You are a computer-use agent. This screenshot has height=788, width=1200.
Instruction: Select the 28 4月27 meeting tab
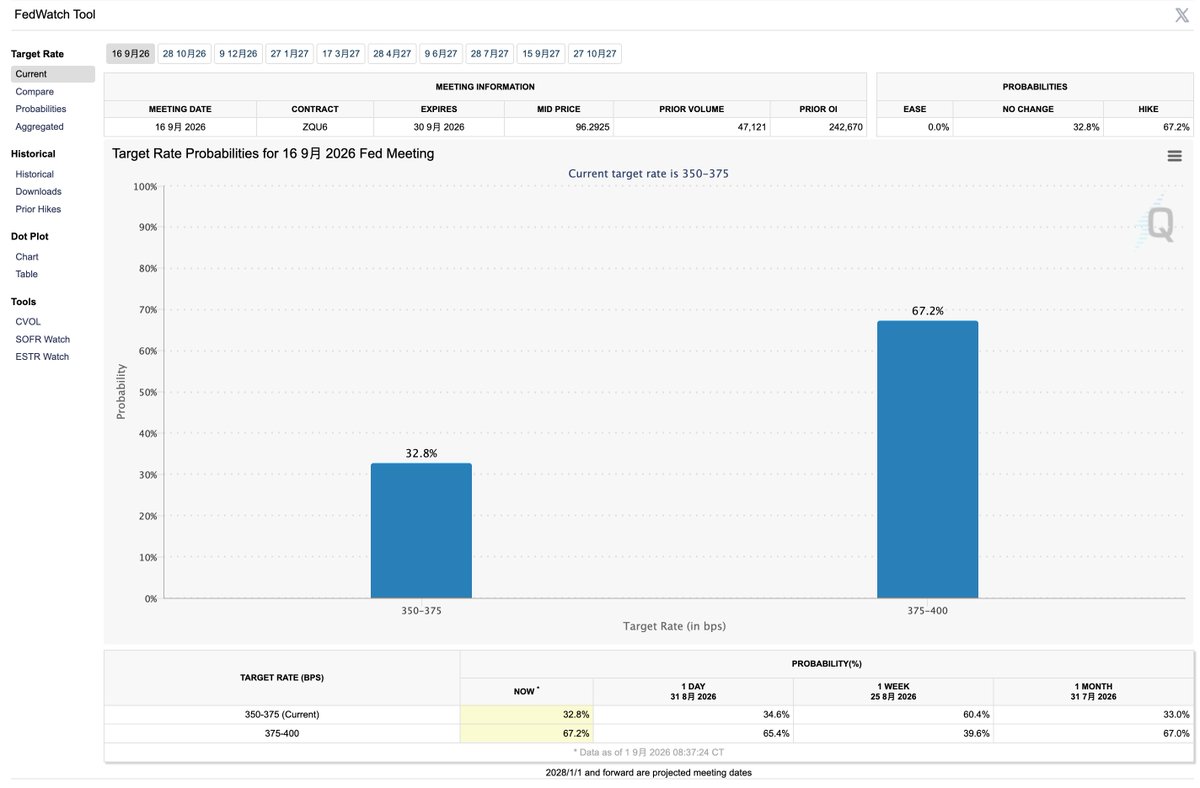(392, 54)
